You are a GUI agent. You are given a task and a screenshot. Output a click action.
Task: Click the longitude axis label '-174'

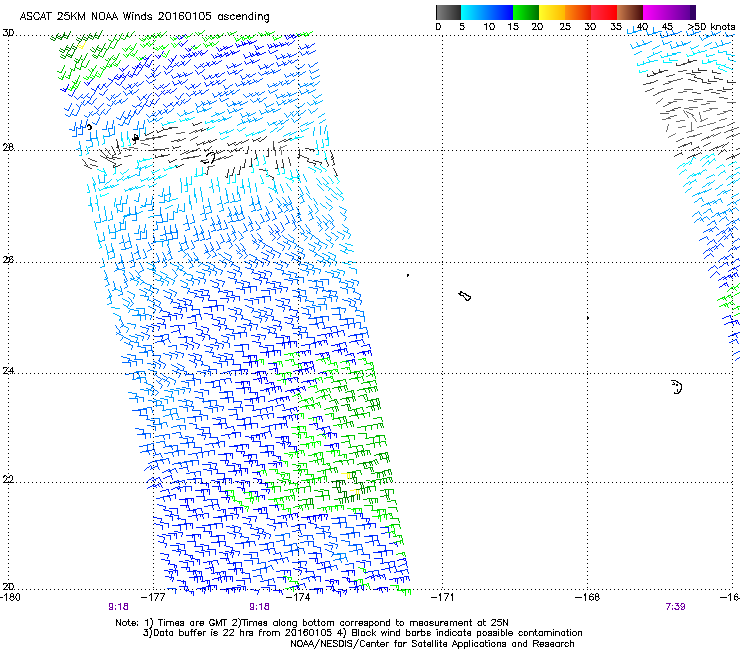pyautogui.click(x=300, y=597)
